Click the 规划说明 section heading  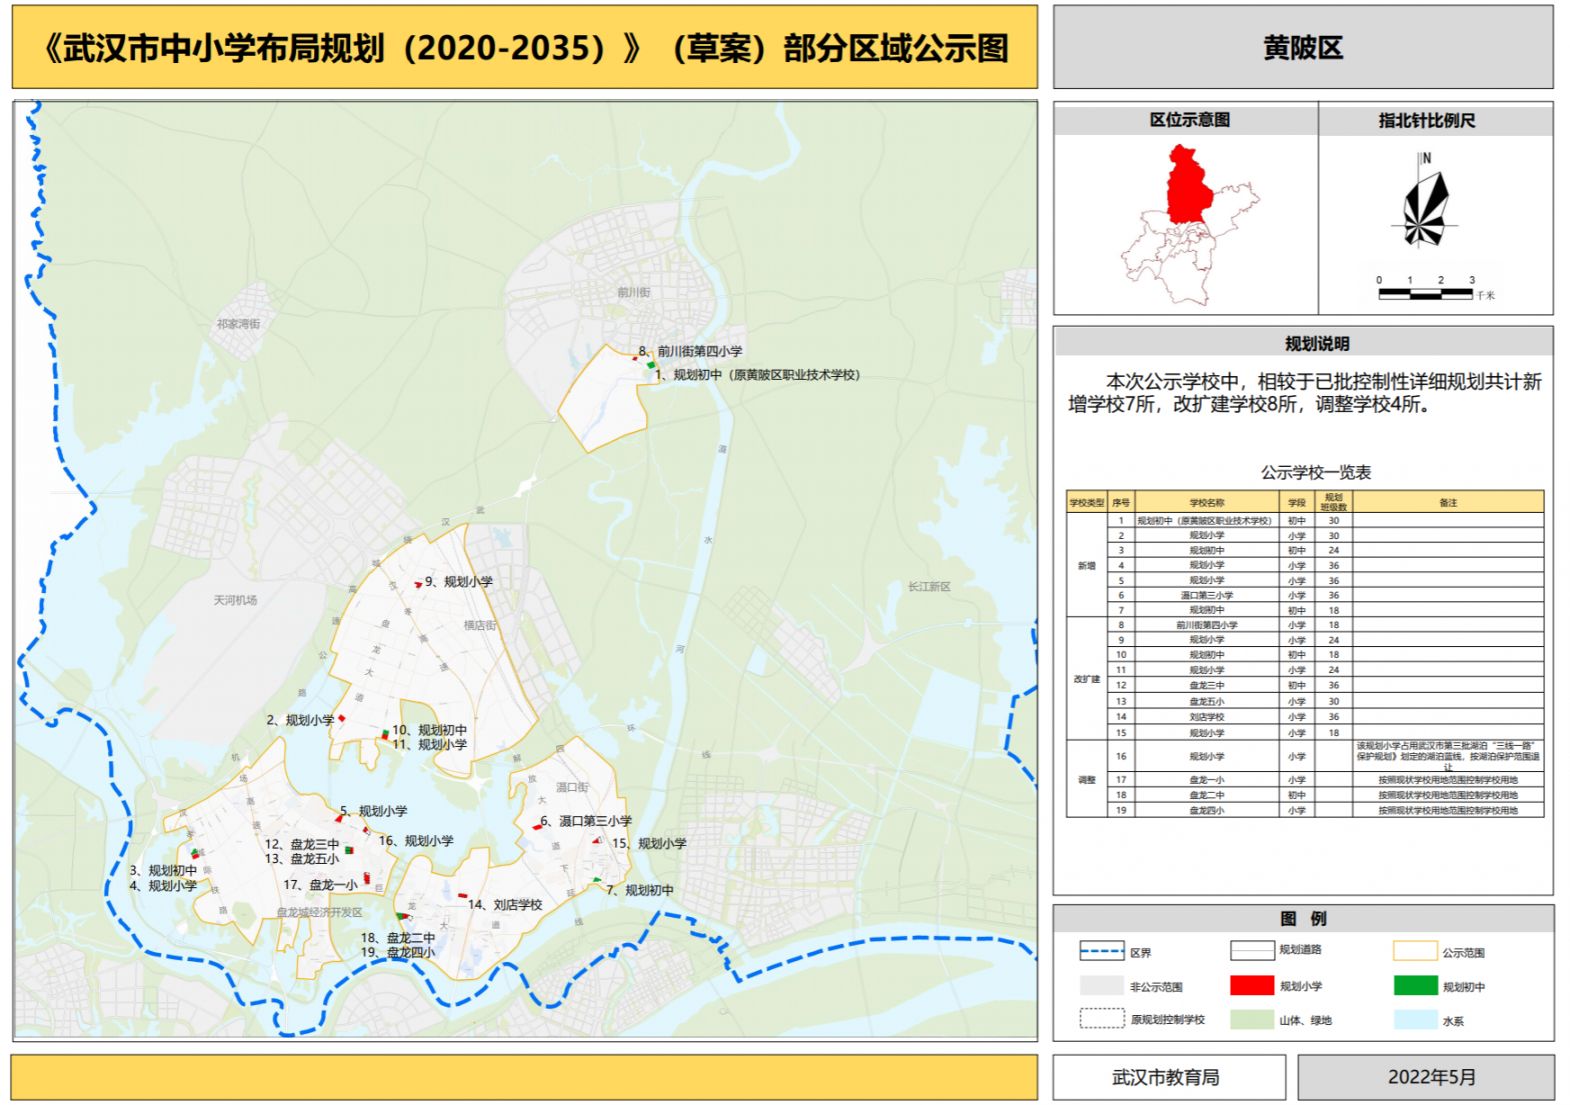pos(1317,343)
